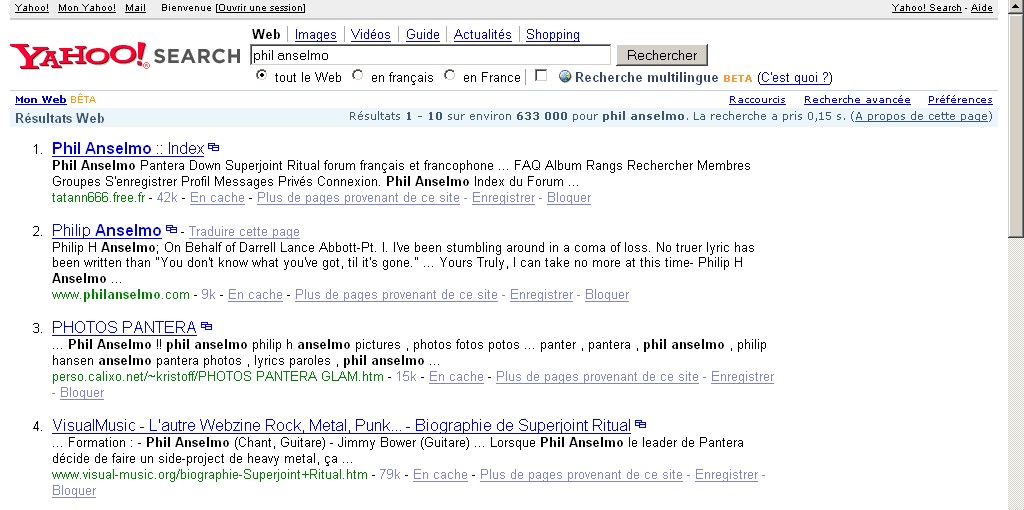1024x510 pixels.
Task: Click 'Plus de pages' link for tatann666.free.fr
Action: 358,197
